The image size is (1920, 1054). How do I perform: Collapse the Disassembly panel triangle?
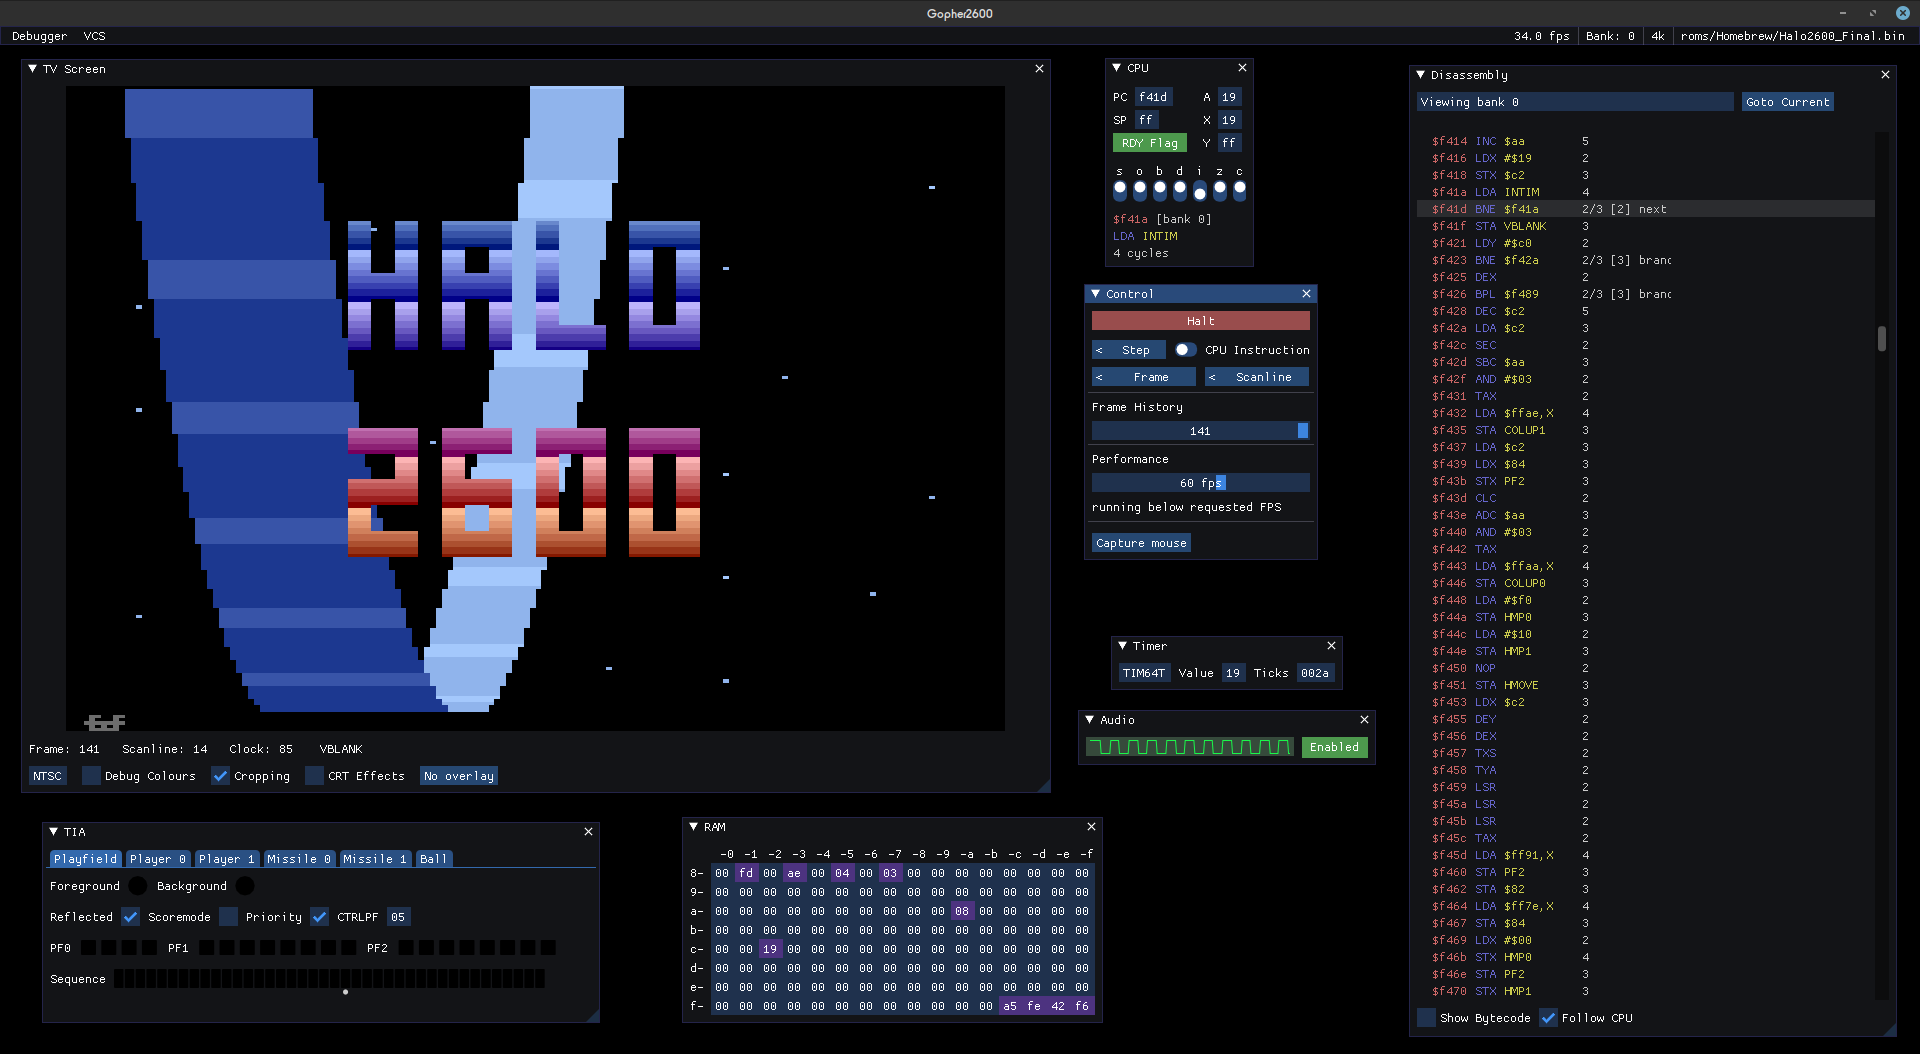(1421, 75)
